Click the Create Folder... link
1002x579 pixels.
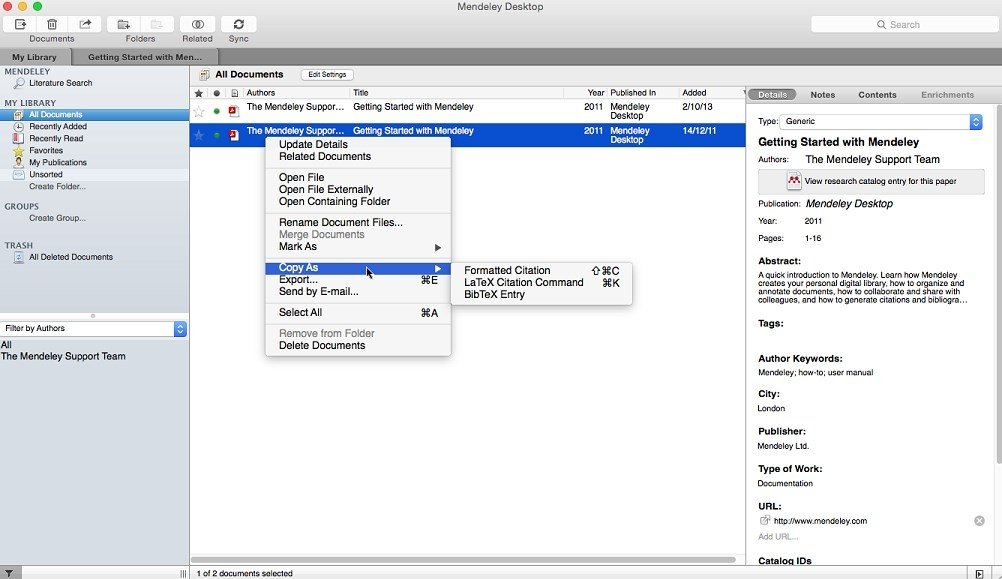click(x=58, y=187)
